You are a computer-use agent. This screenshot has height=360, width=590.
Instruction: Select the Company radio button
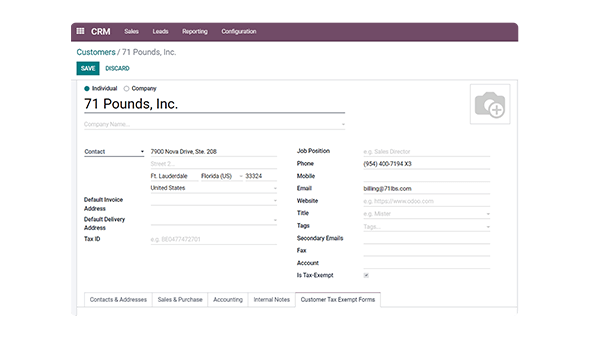[x=126, y=88]
